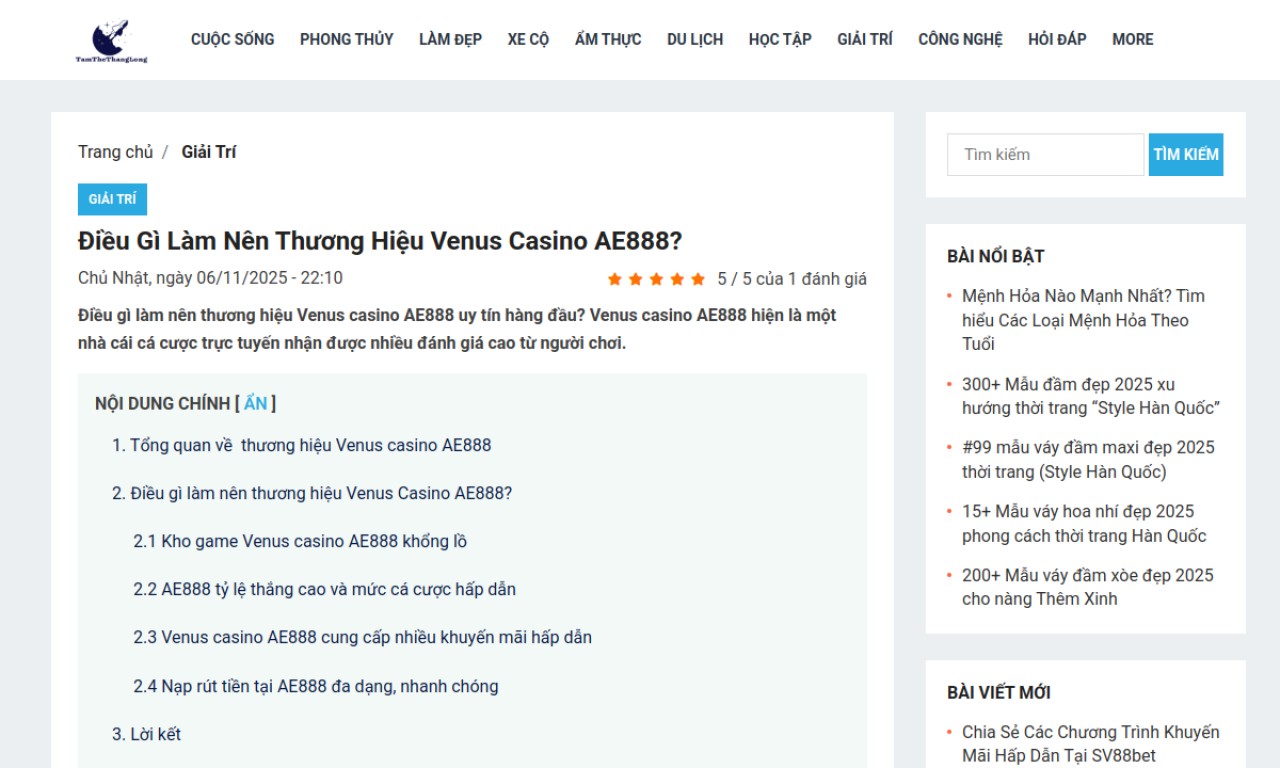Click the TamTheThangLong site logo
1280x768 pixels.
pos(111,40)
